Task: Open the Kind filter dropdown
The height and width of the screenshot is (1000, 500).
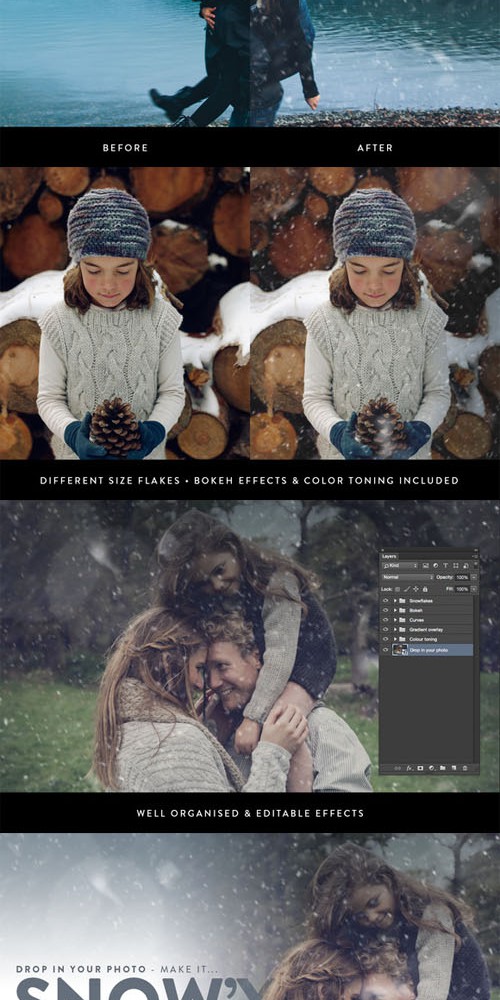Action: tap(400, 566)
